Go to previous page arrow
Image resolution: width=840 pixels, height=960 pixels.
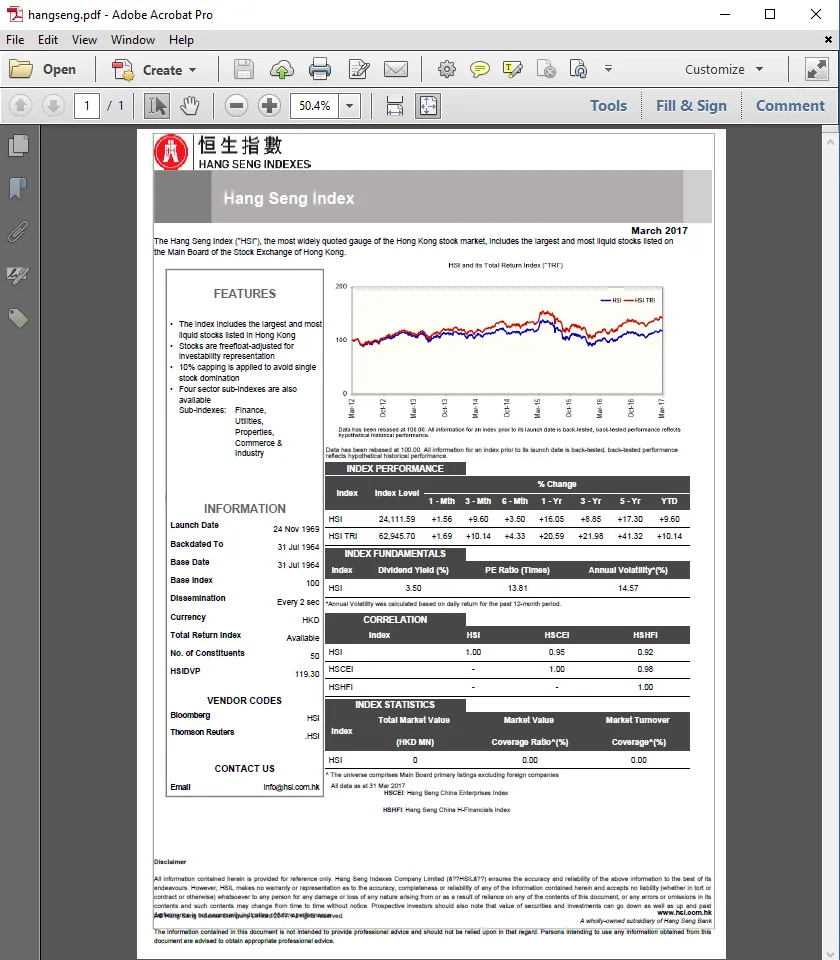(x=20, y=106)
